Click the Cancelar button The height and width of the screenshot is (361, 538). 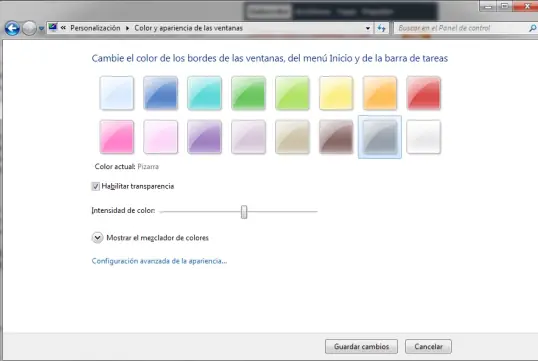428,347
